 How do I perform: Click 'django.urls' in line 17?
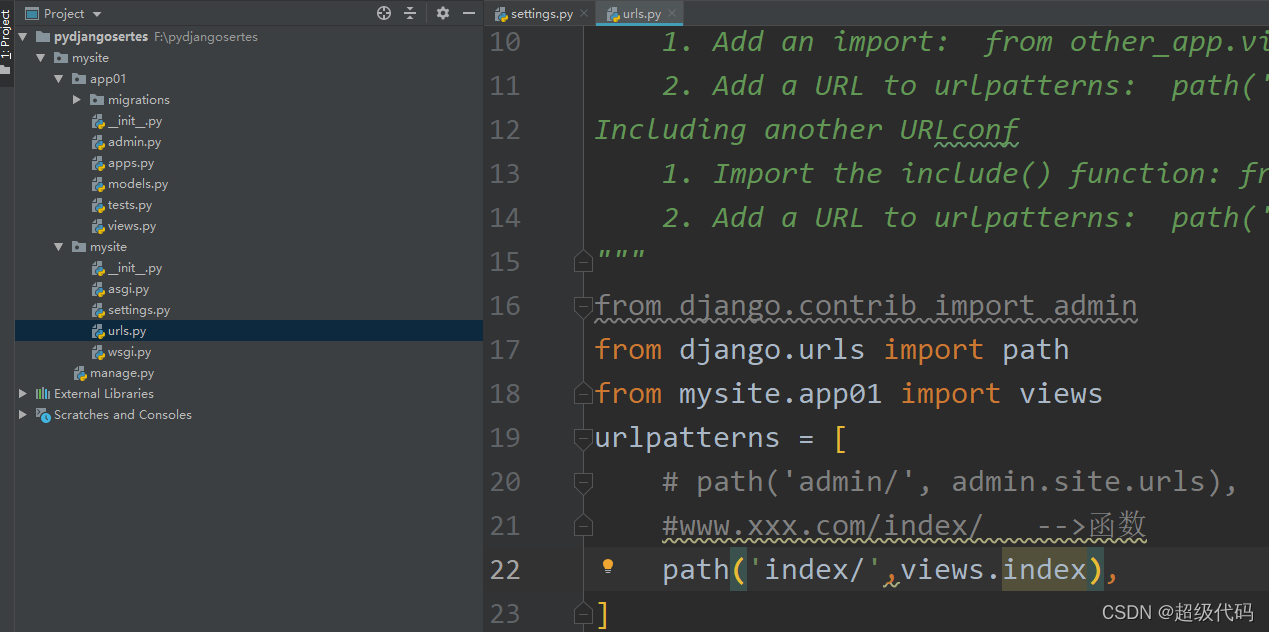[772, 350]
